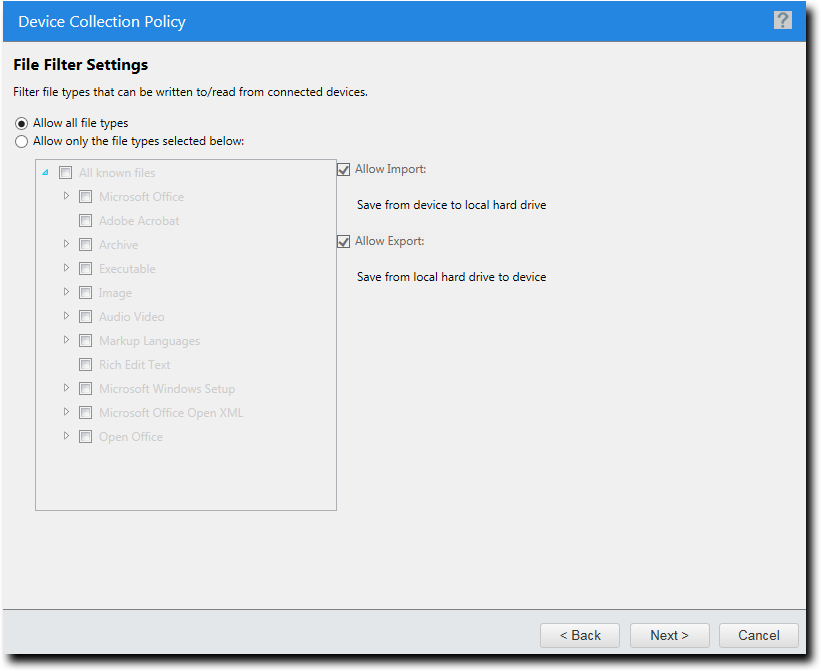
Task: Expand the Archive file types node
Action: click(65, 244)
